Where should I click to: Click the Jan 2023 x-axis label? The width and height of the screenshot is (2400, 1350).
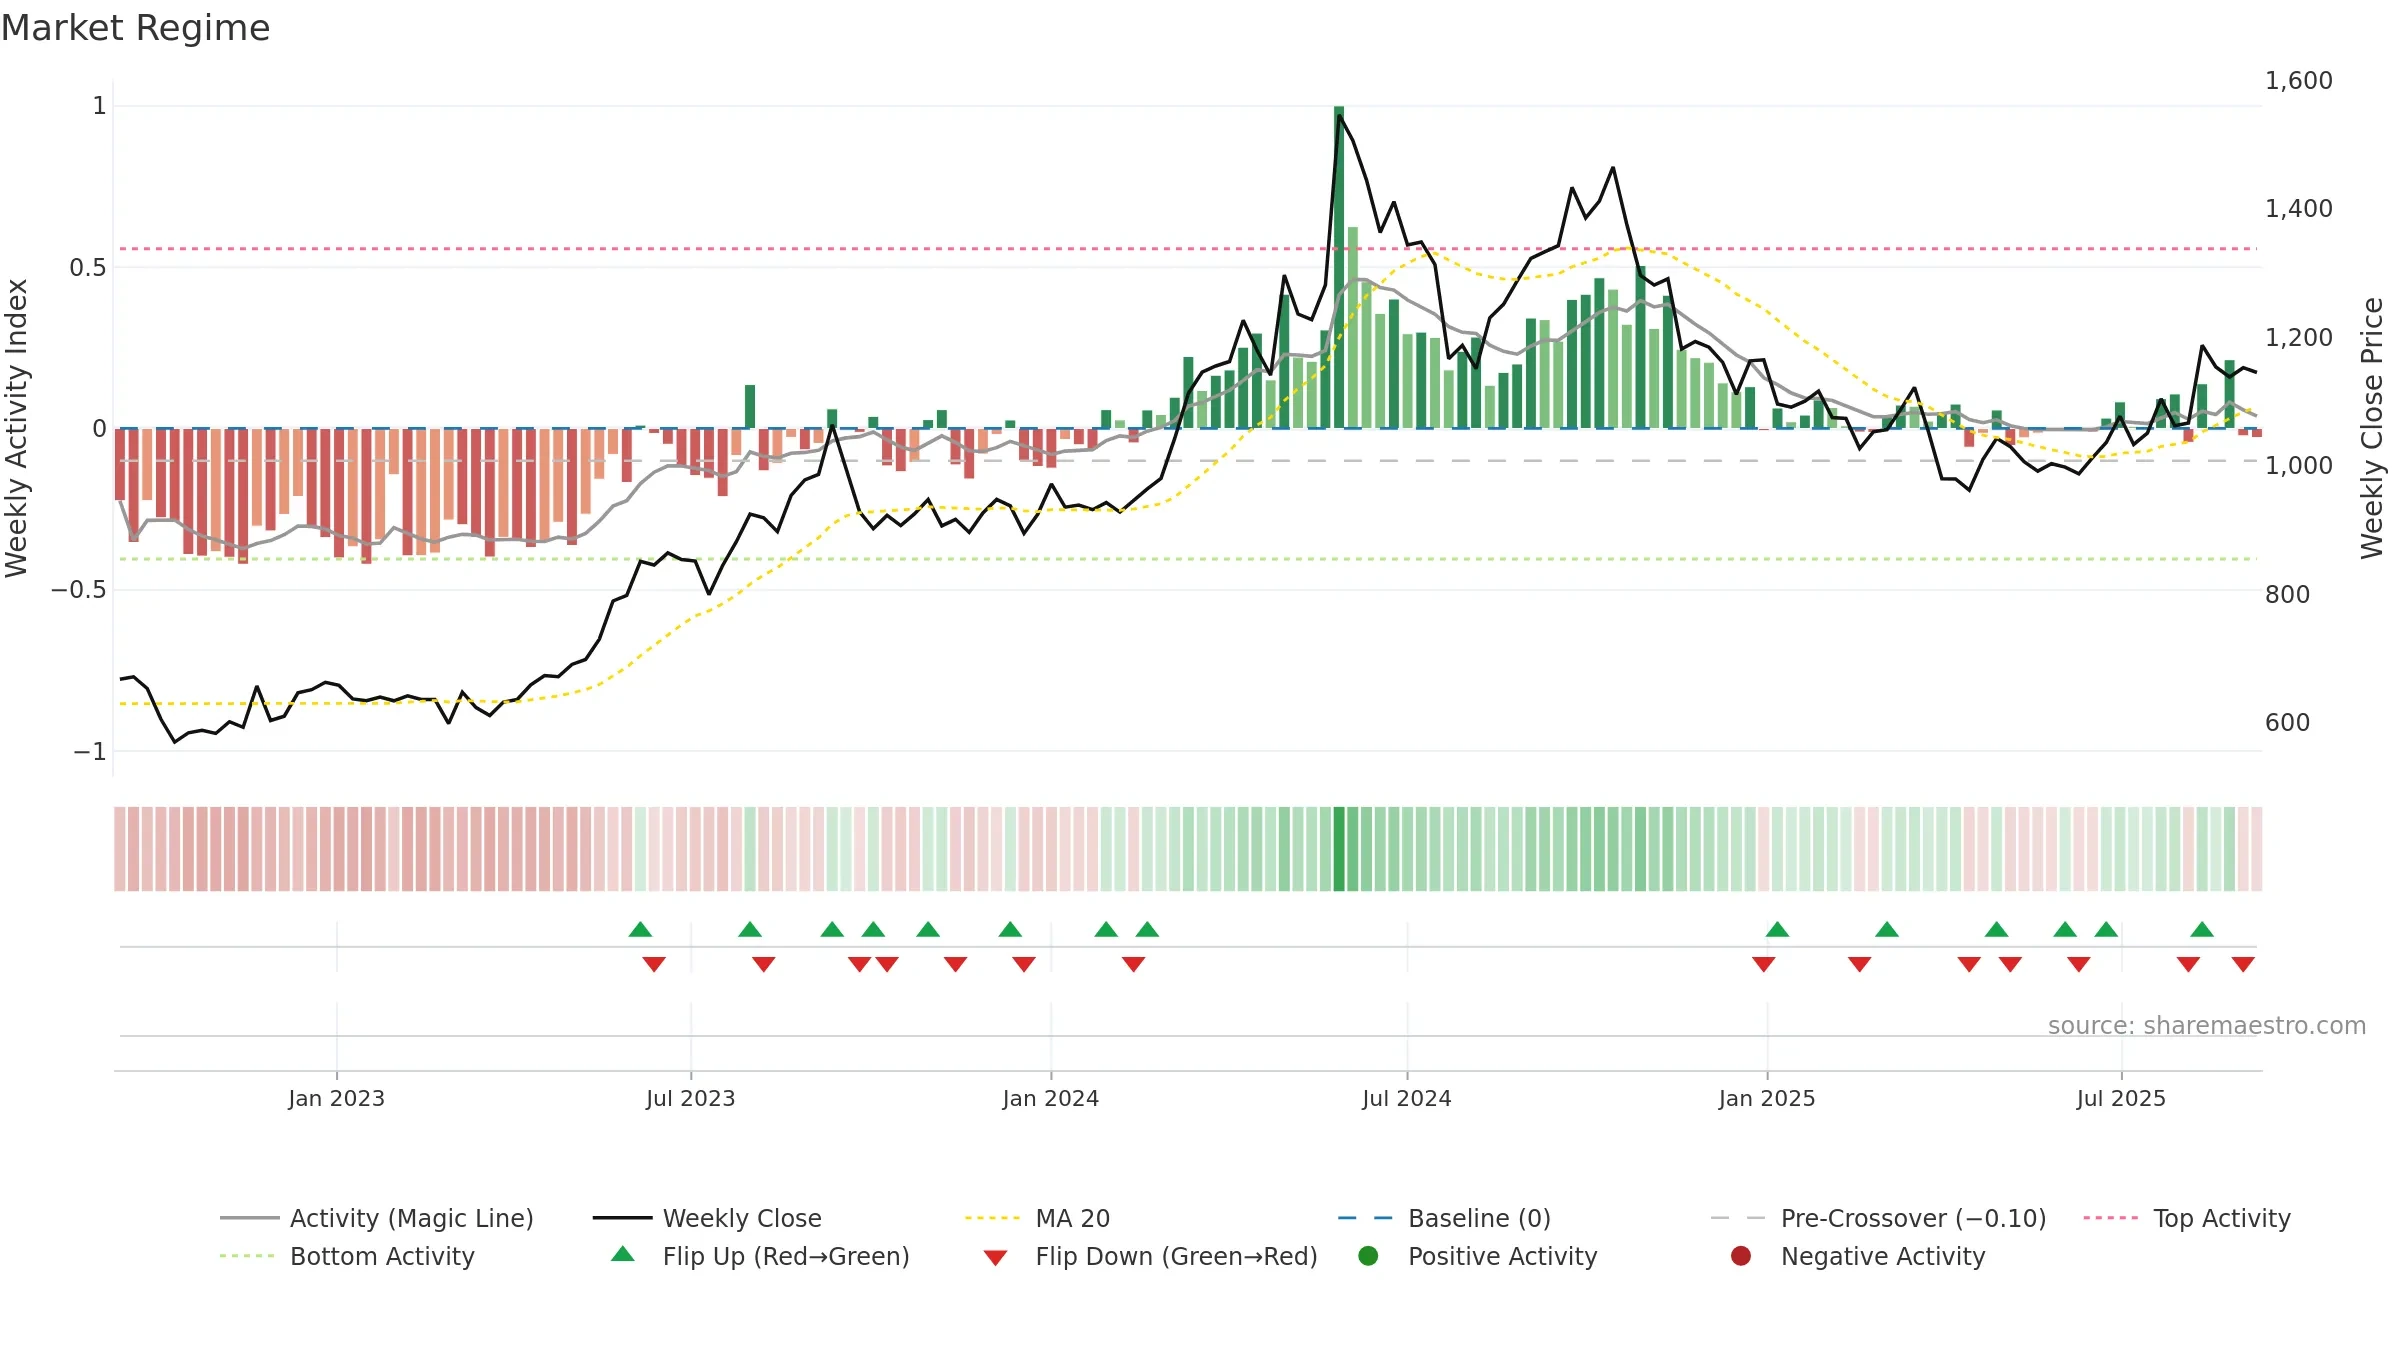336,1098
